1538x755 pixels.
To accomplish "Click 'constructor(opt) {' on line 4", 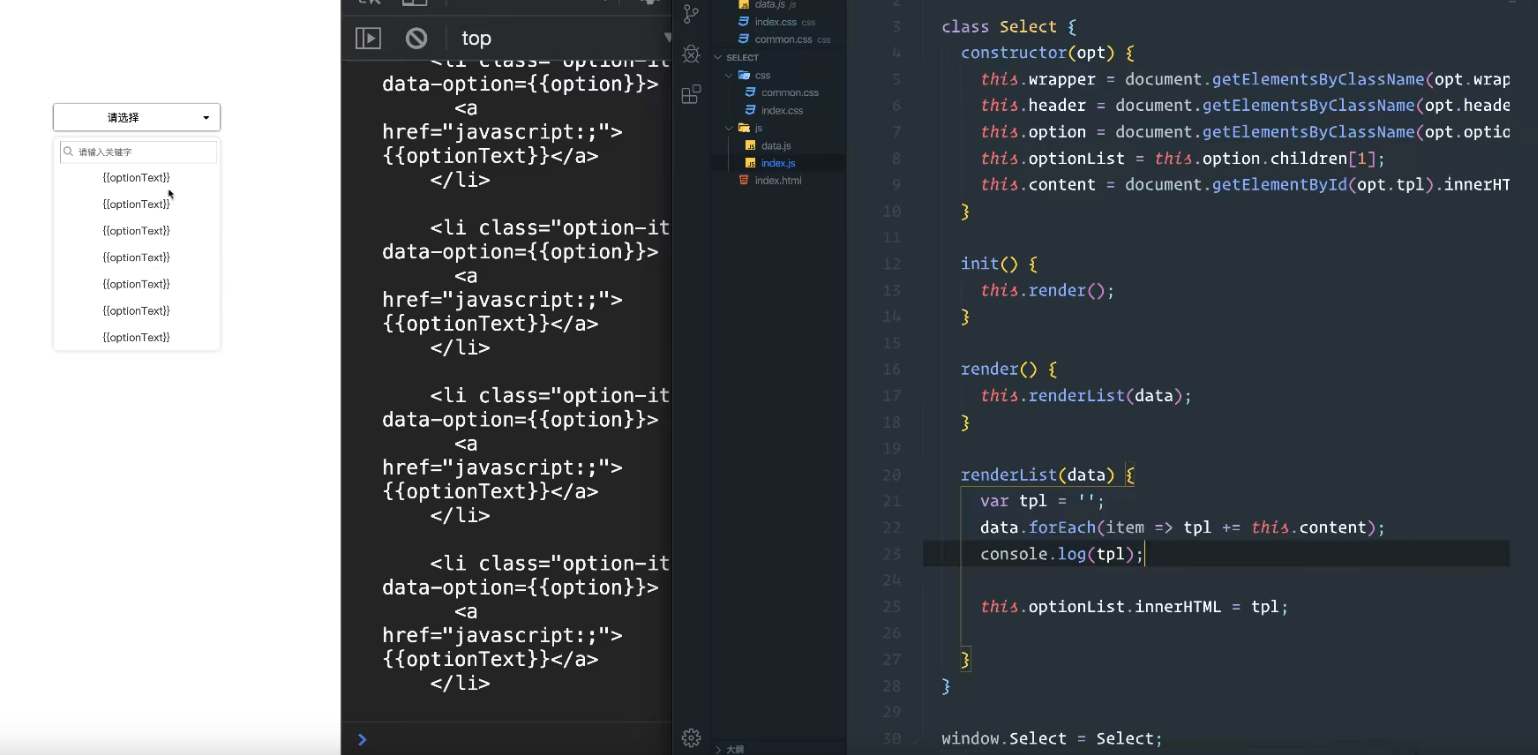I will pyautogui.click(x=1048, y=53).
